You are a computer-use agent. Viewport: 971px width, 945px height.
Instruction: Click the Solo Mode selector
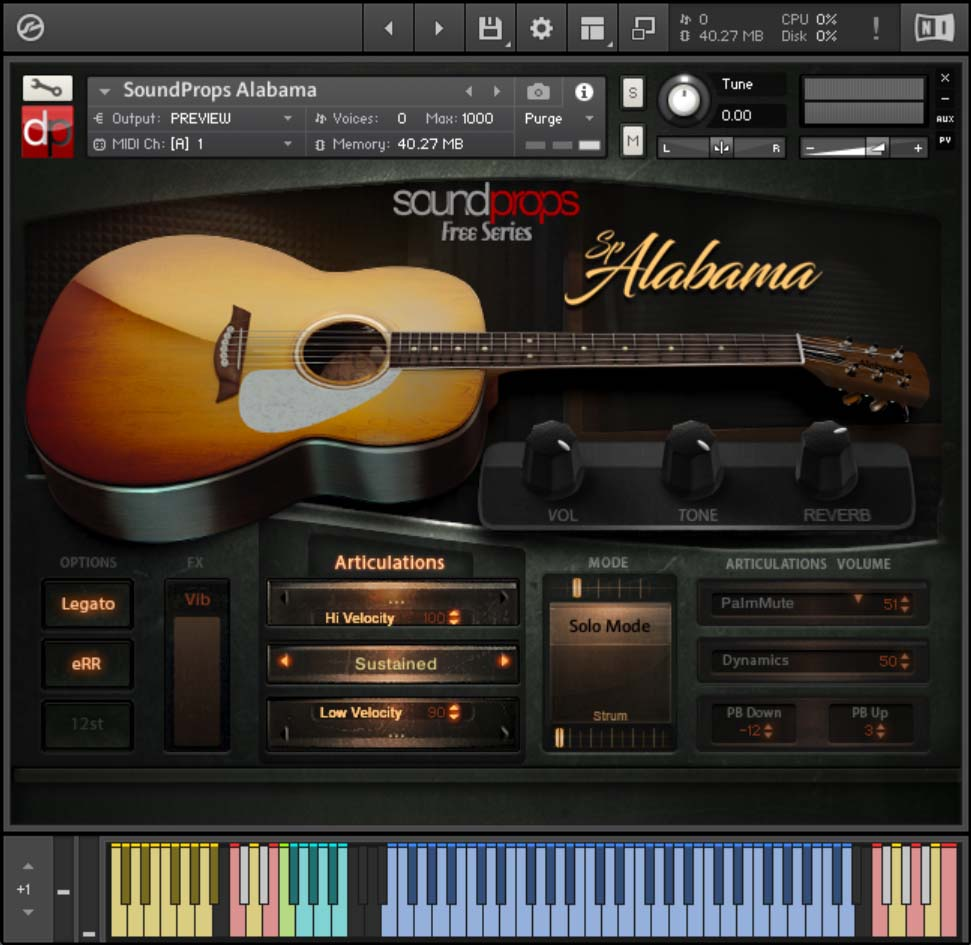point(610,627)
